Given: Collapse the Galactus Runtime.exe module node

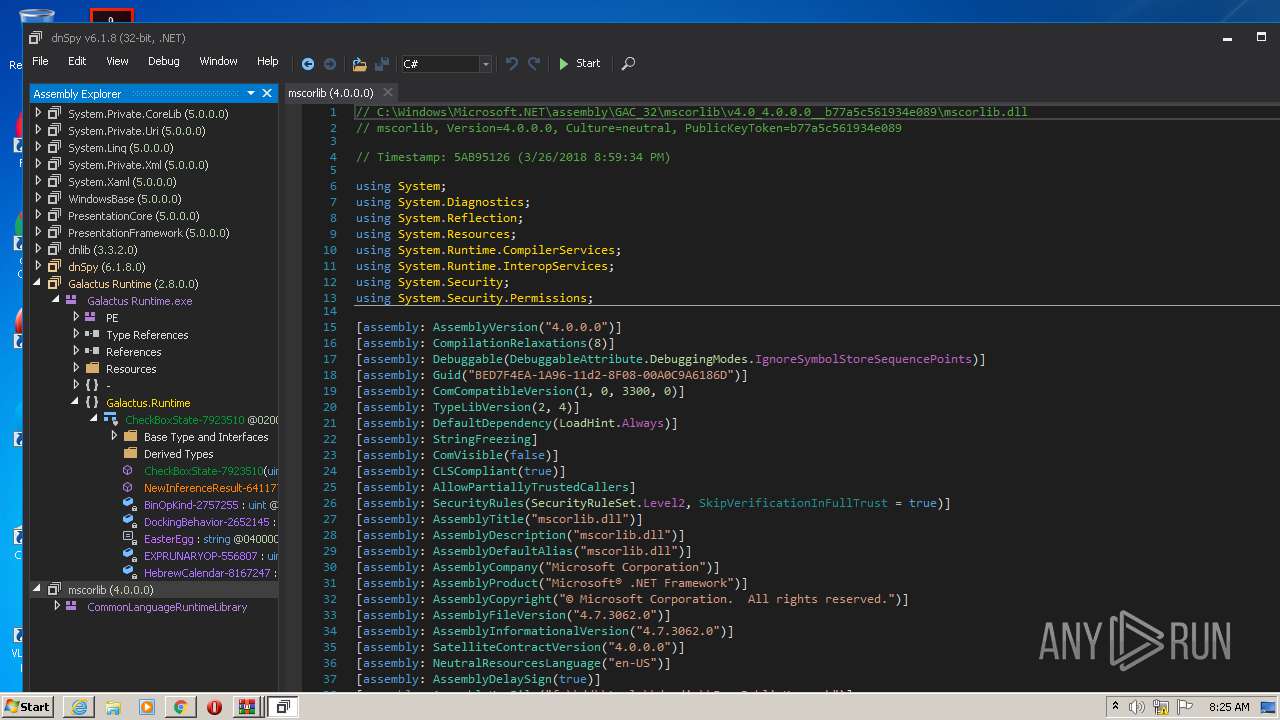Looking at the screenshot, I should 57,300.
